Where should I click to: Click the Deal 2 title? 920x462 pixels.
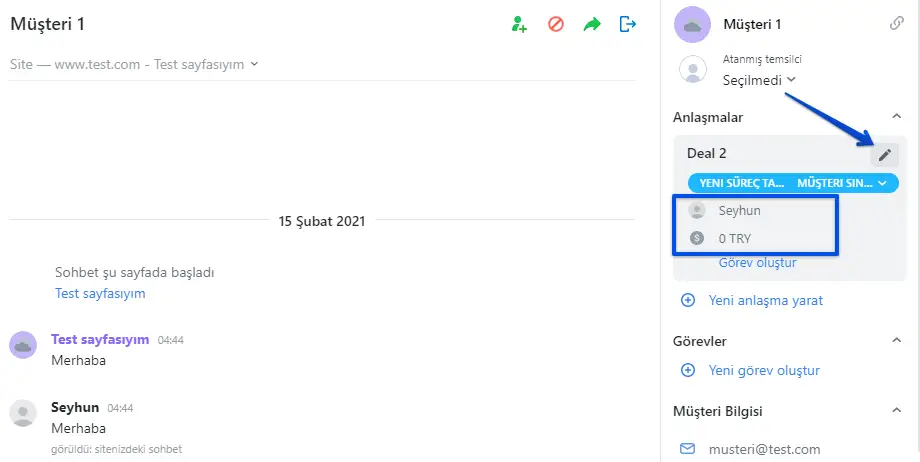click(706, 153)
